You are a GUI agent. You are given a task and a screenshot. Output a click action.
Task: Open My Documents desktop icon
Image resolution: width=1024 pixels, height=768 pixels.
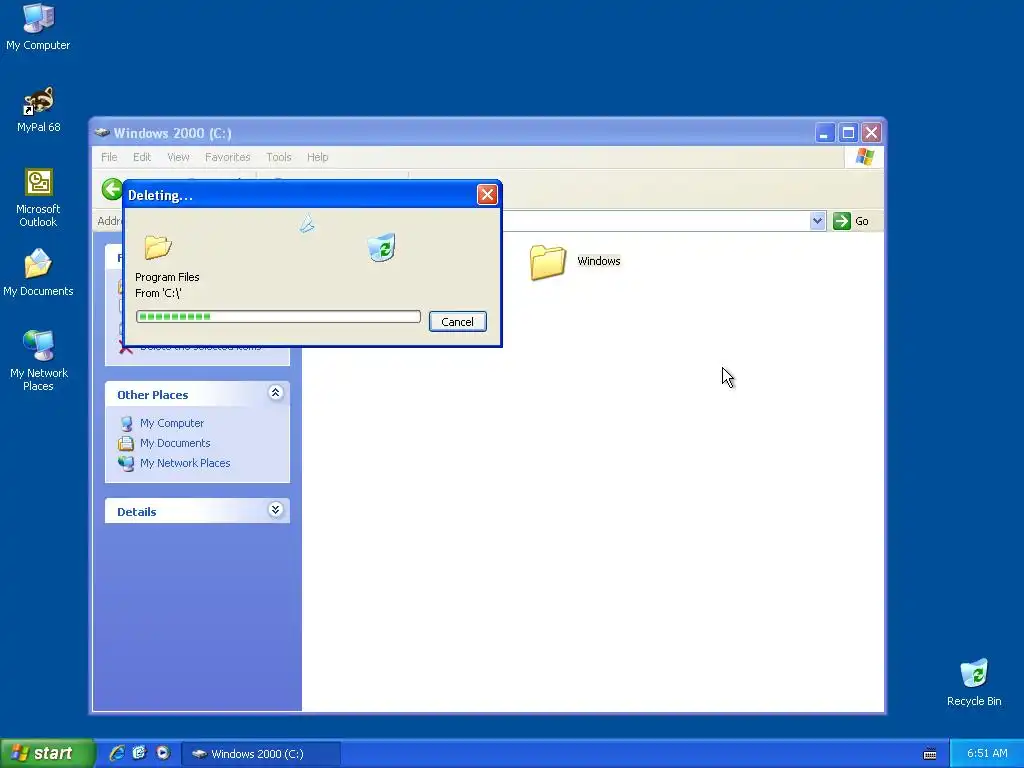38,272
